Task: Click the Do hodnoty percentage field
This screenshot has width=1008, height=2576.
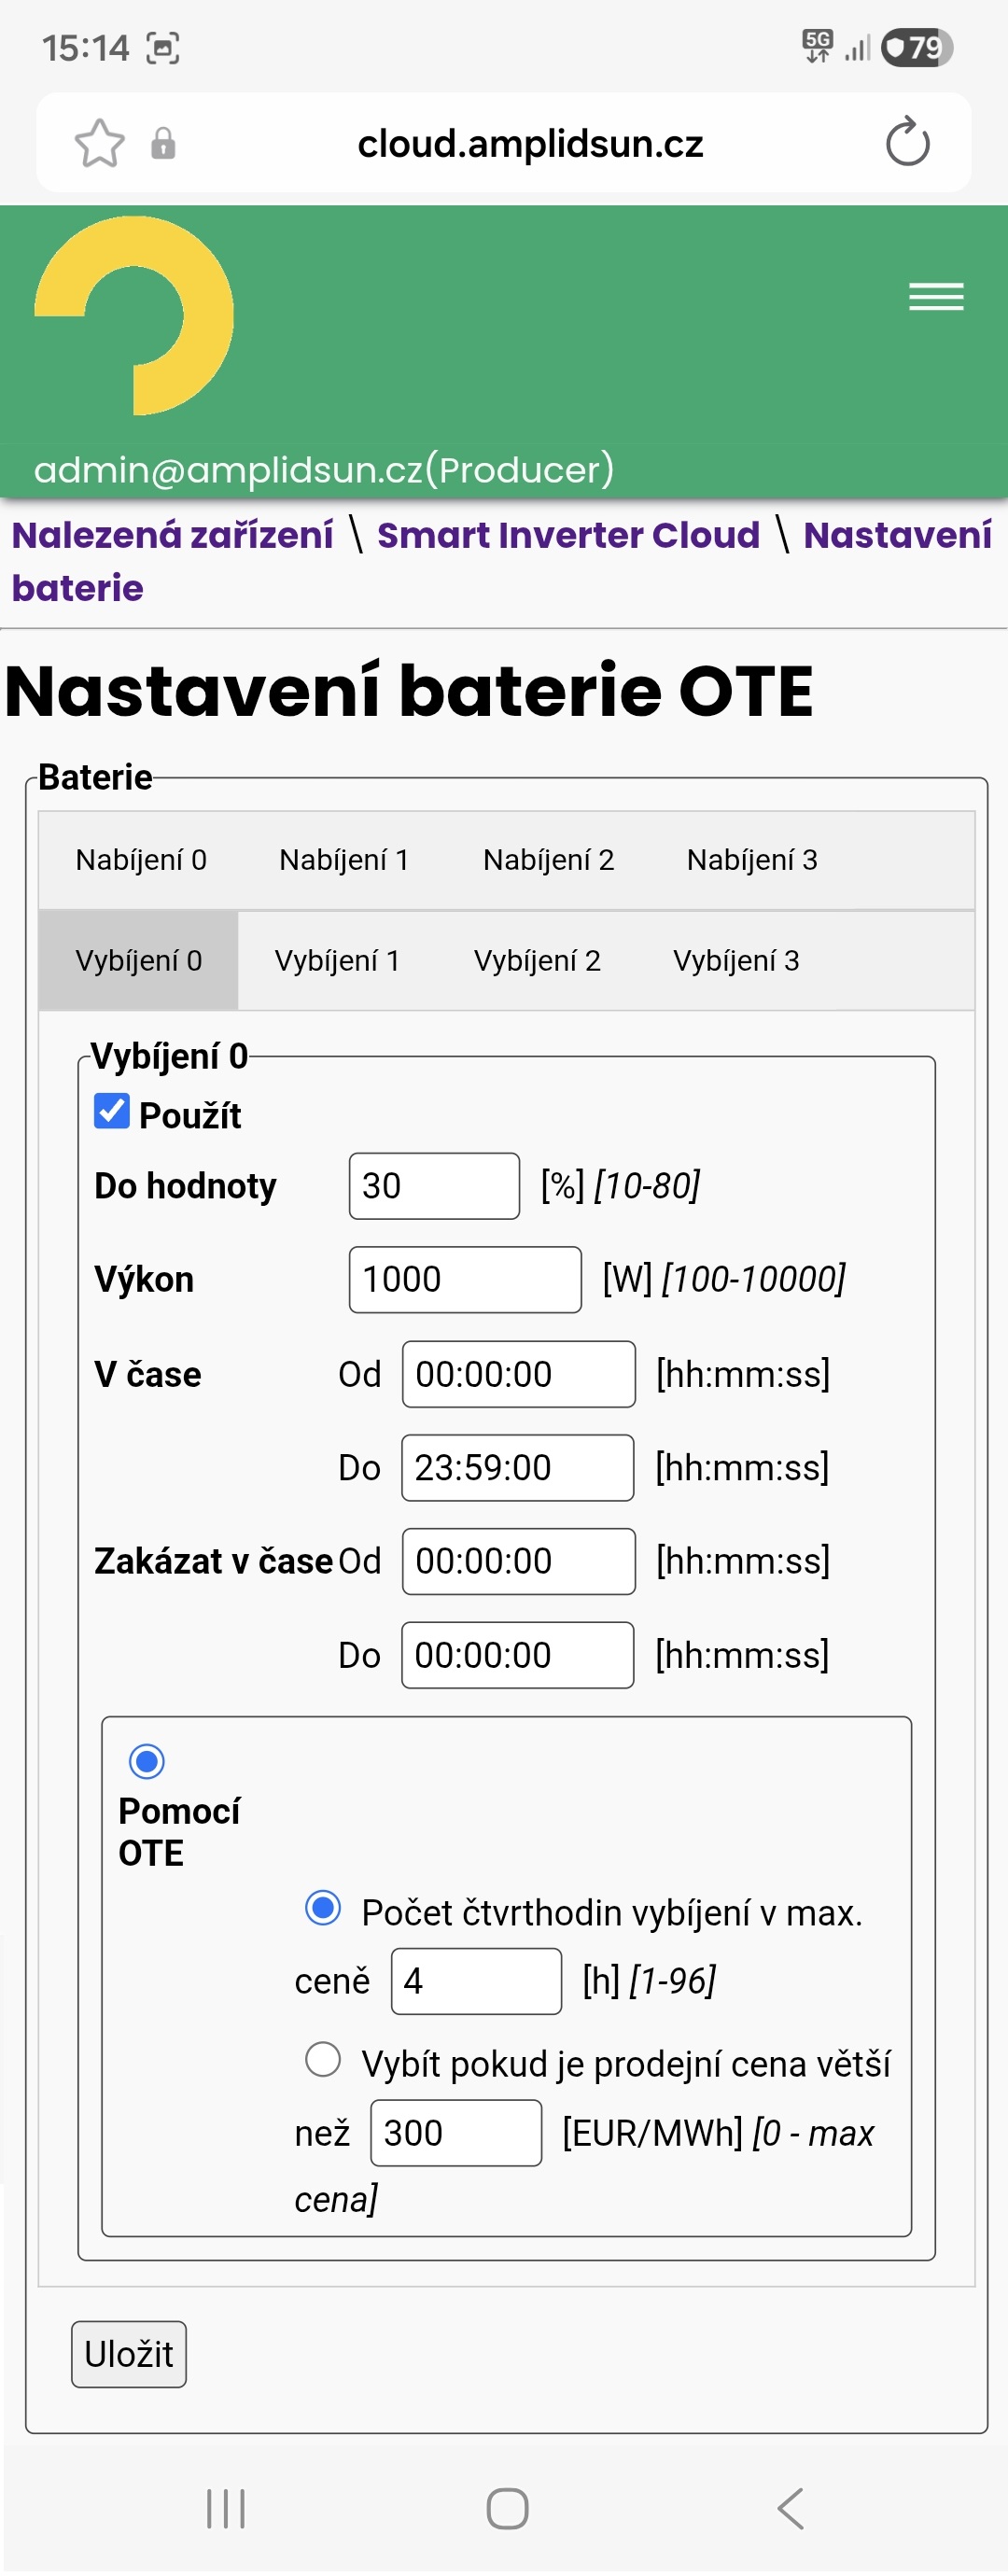Action: (434, 1186)
